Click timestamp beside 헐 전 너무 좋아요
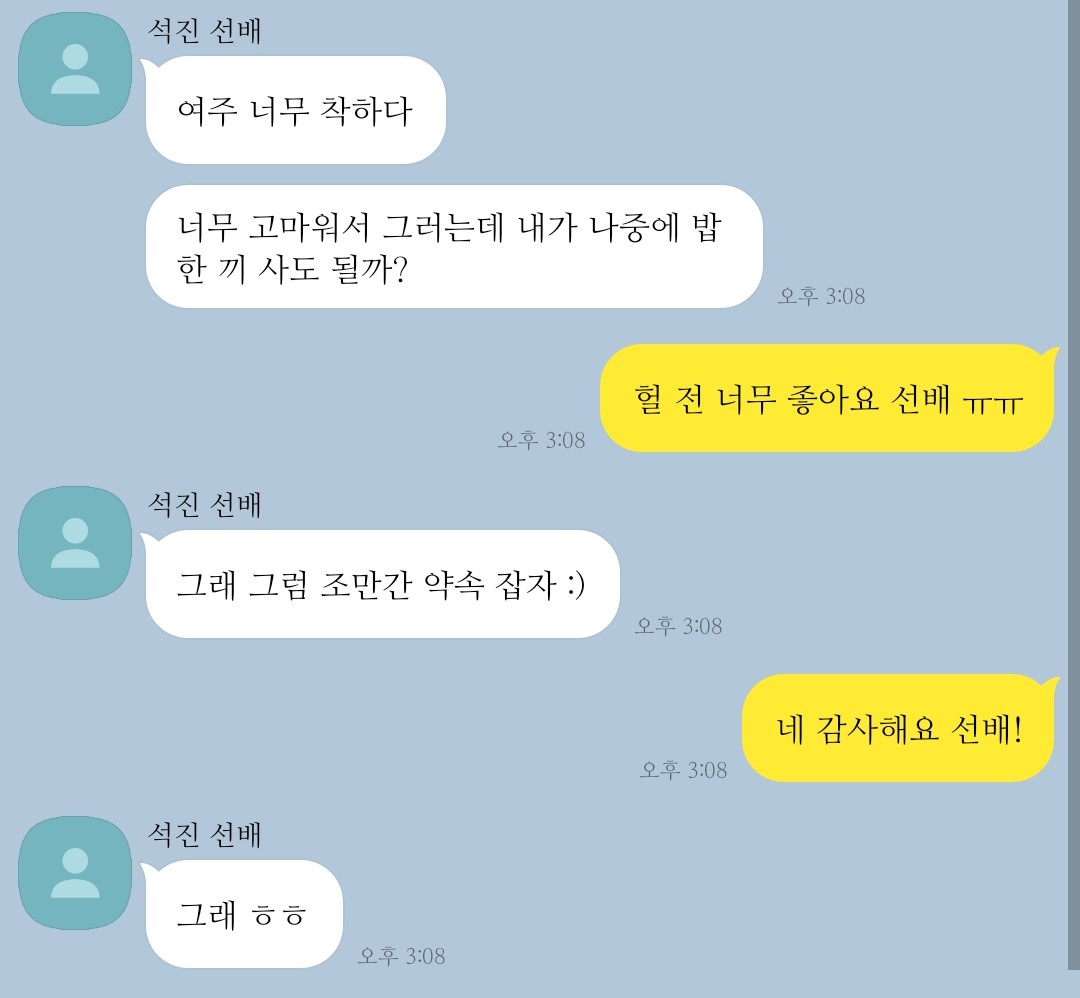Screen dimensions: 1080x998 click(541, 440)
